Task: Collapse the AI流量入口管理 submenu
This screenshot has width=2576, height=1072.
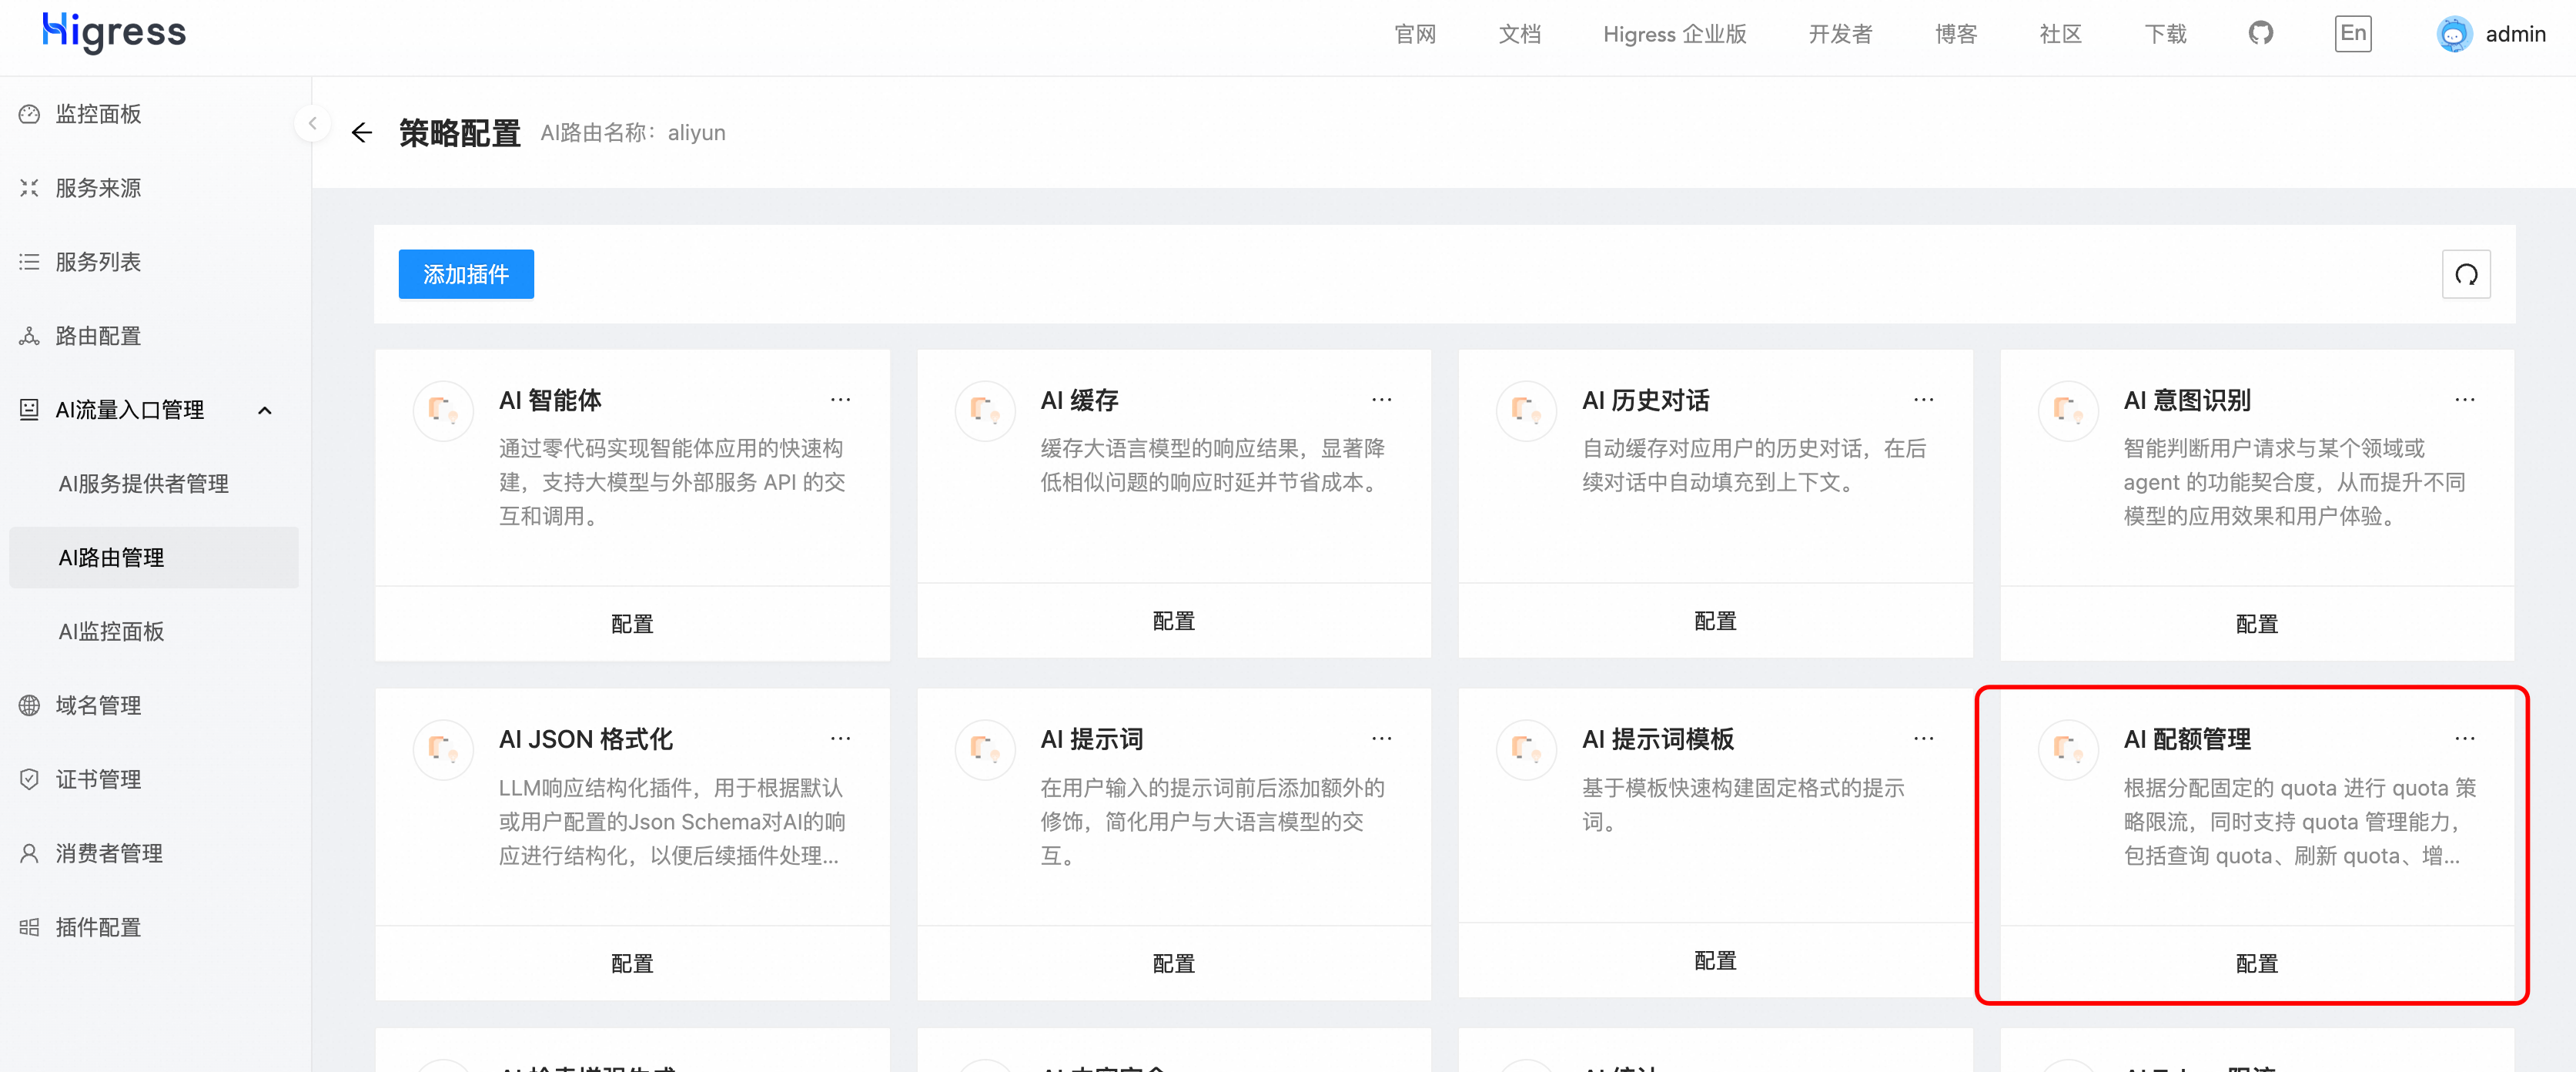Action: [265, 410]
